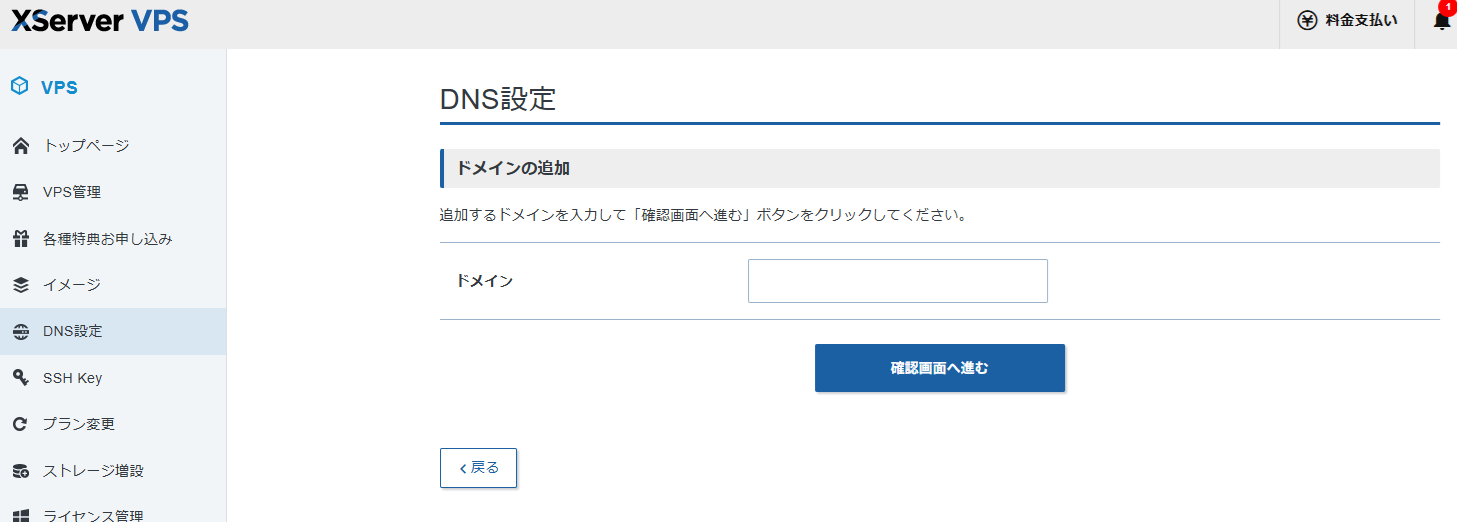Click the home icon for トップページ
This screenshot has height=522, width=1457.
pyautogui.click(x=20, y=146)
